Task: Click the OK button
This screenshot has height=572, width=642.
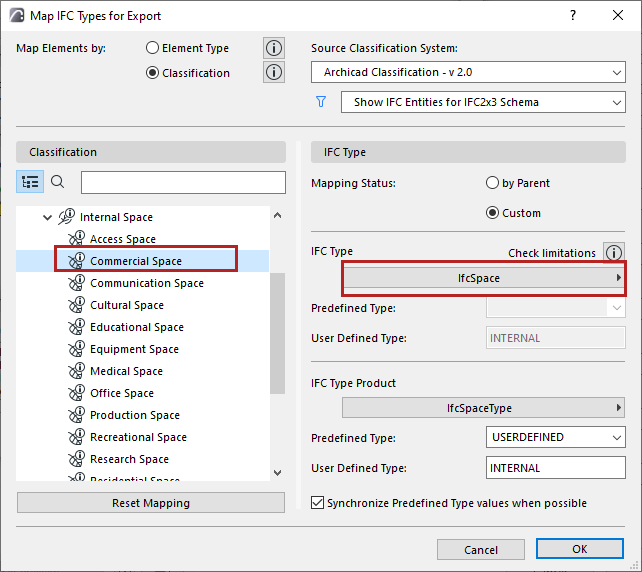Action: click(x=579, y=549)
